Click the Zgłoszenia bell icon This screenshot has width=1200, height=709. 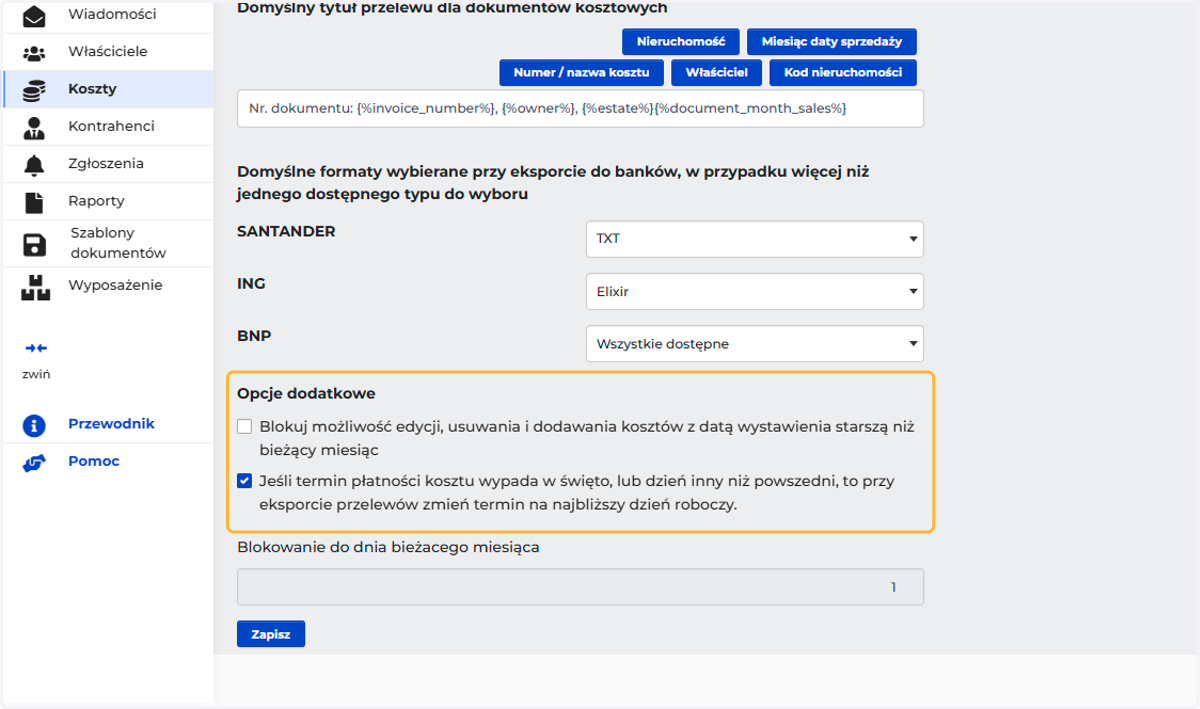pyautogui.click(x=34, y=165)
